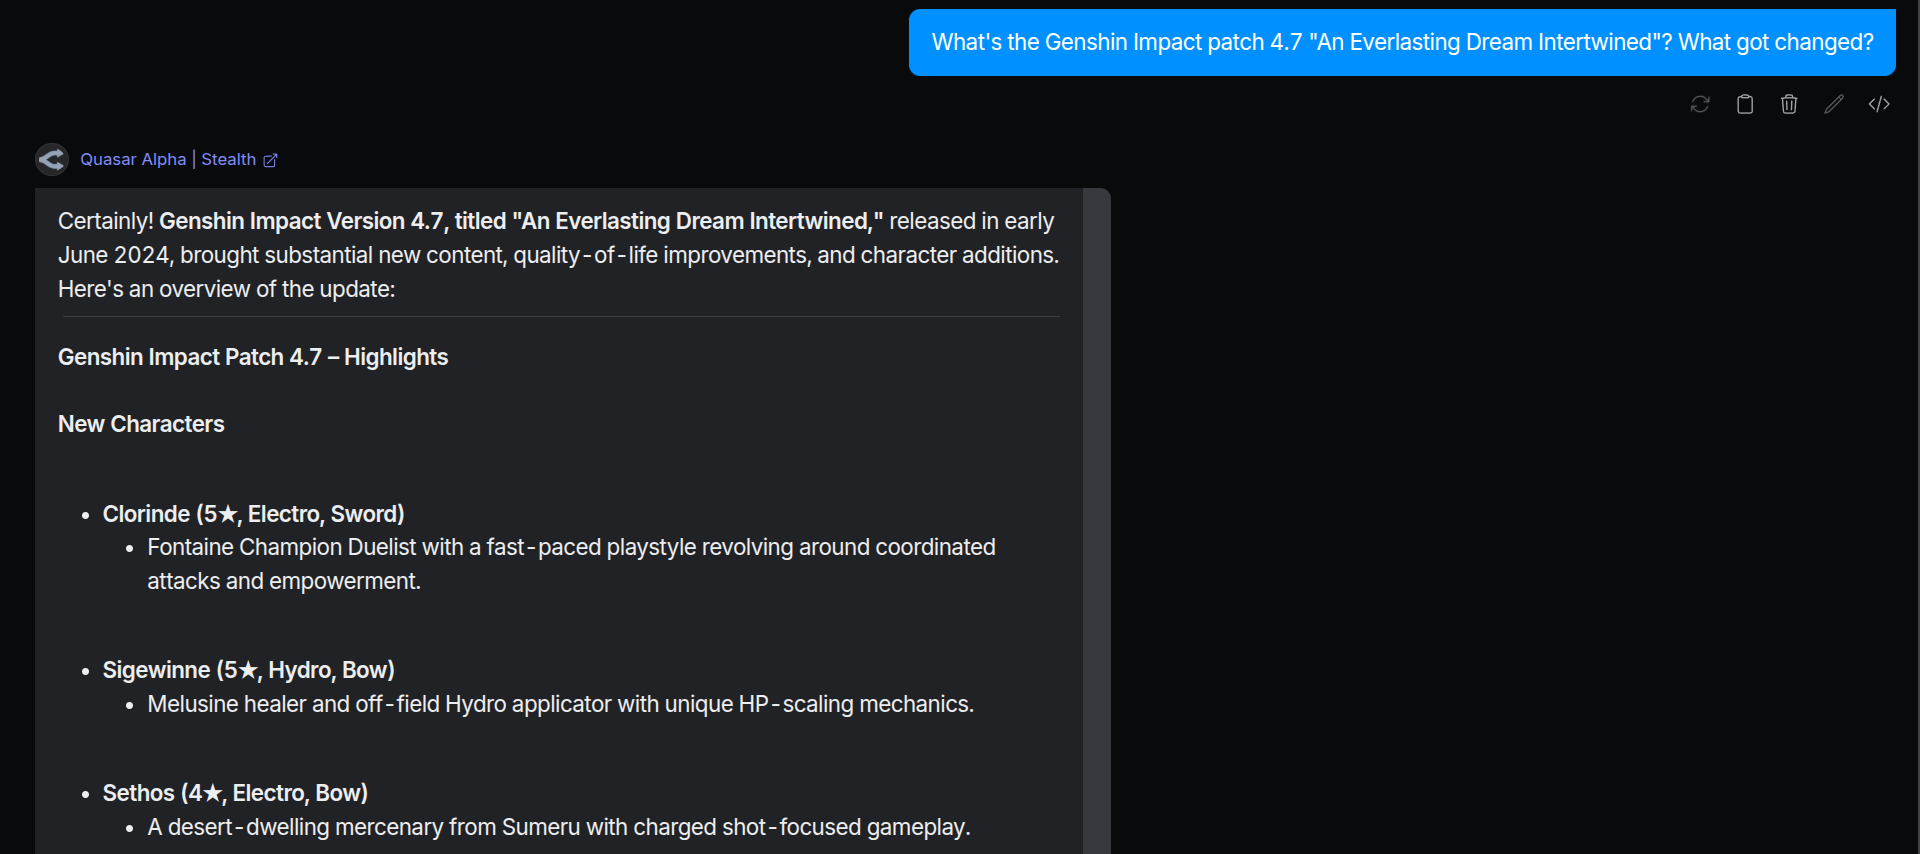Viewport: 1920px width, 854px height.
Task: Copy the user message with the clipboard icon
Action: pyautogui.click(x=1745, y=104)
